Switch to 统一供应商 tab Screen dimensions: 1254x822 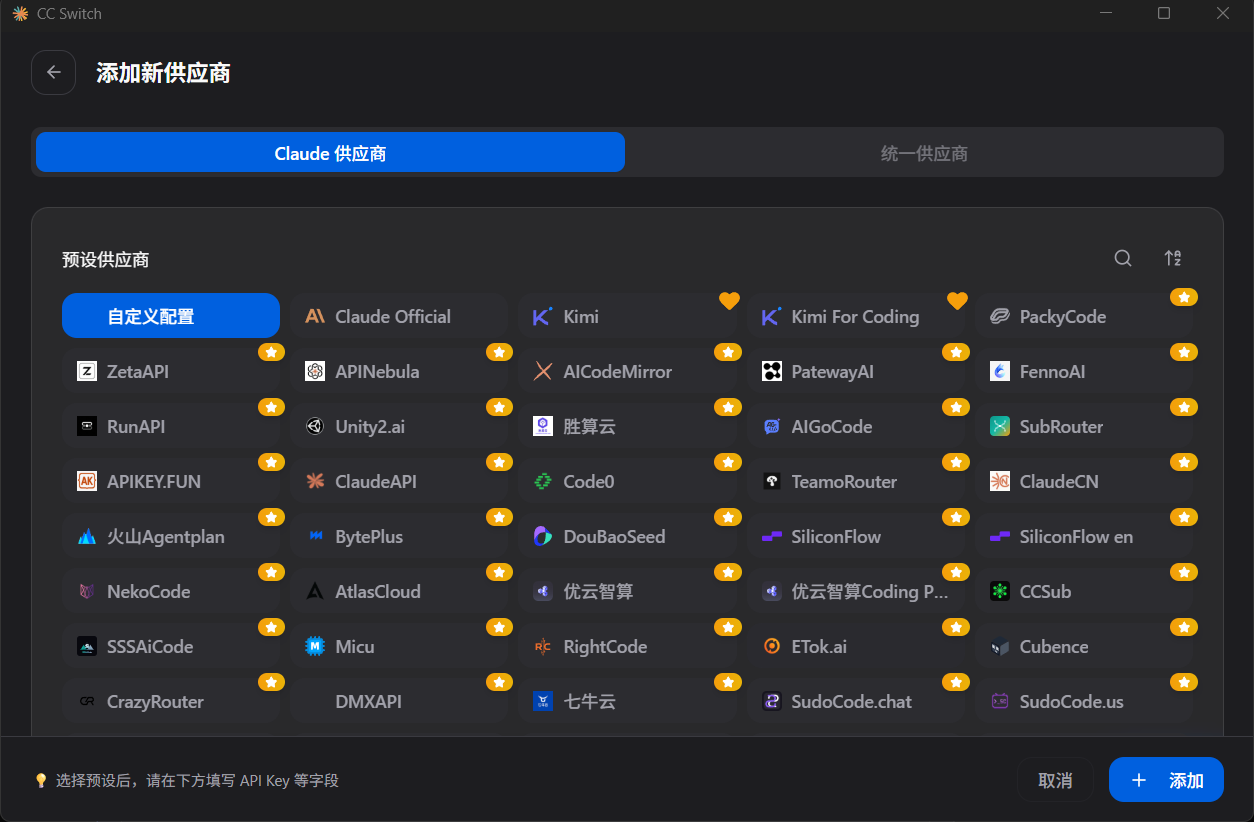pyautogui.click(x=924, y=152)
